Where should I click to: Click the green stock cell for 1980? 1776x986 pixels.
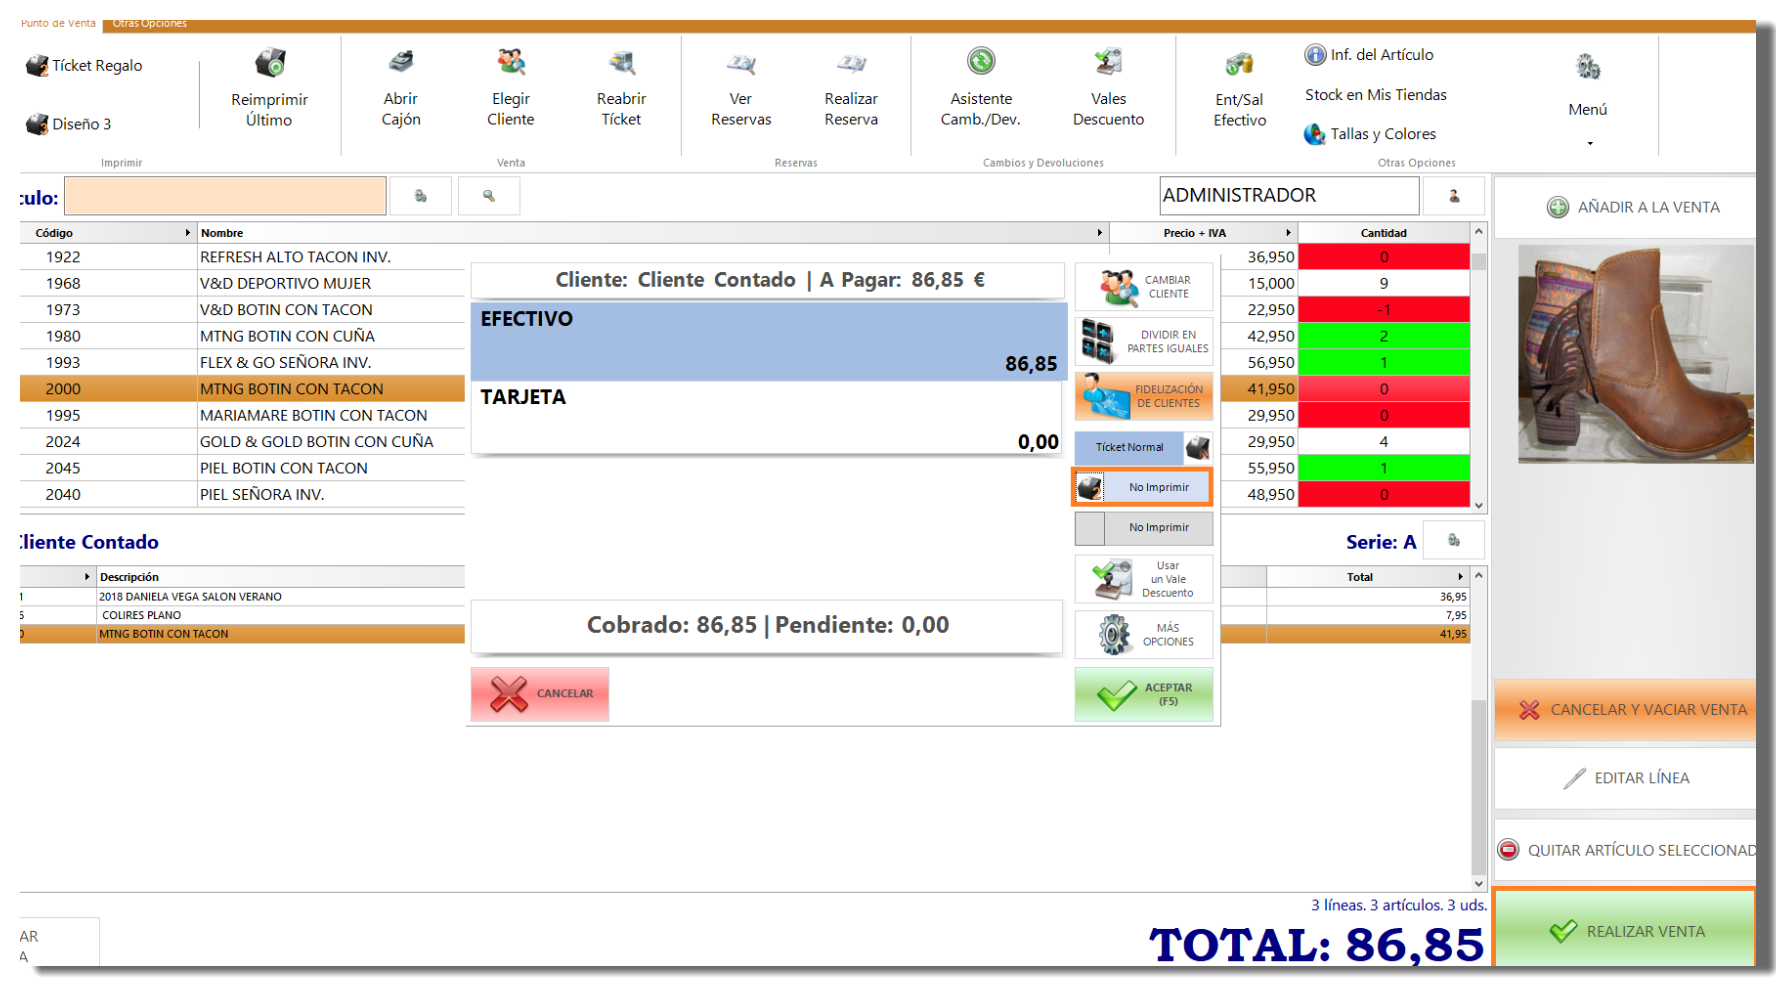click(x=1384, y=336)
